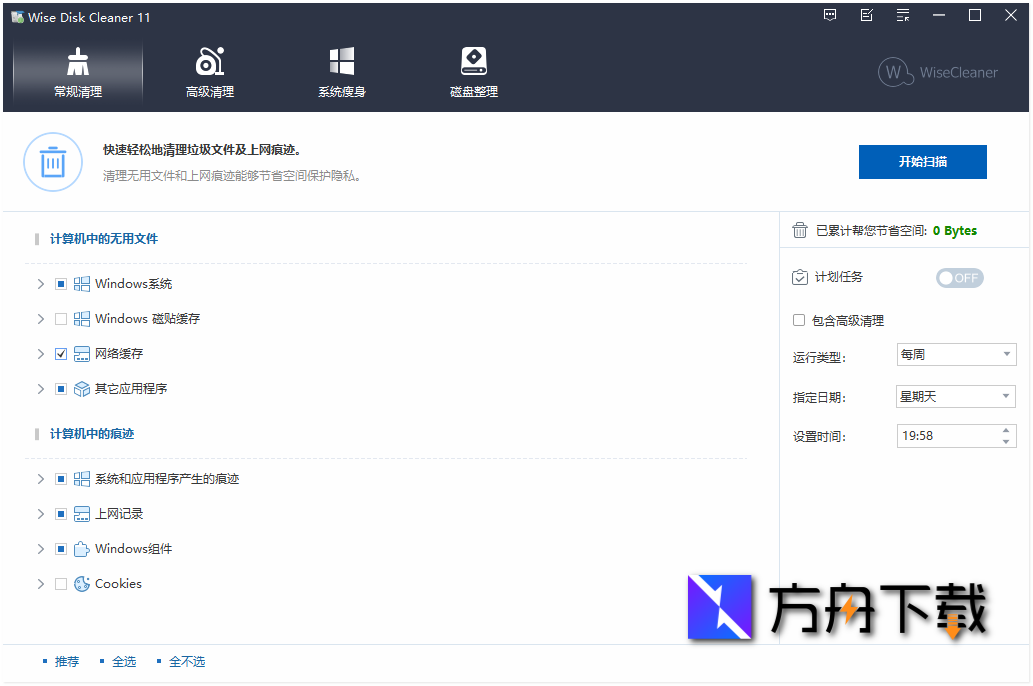1033x686 pixels.
Task: Turn on the 计划任务 OFF toggle
Action: click(959, 277)
